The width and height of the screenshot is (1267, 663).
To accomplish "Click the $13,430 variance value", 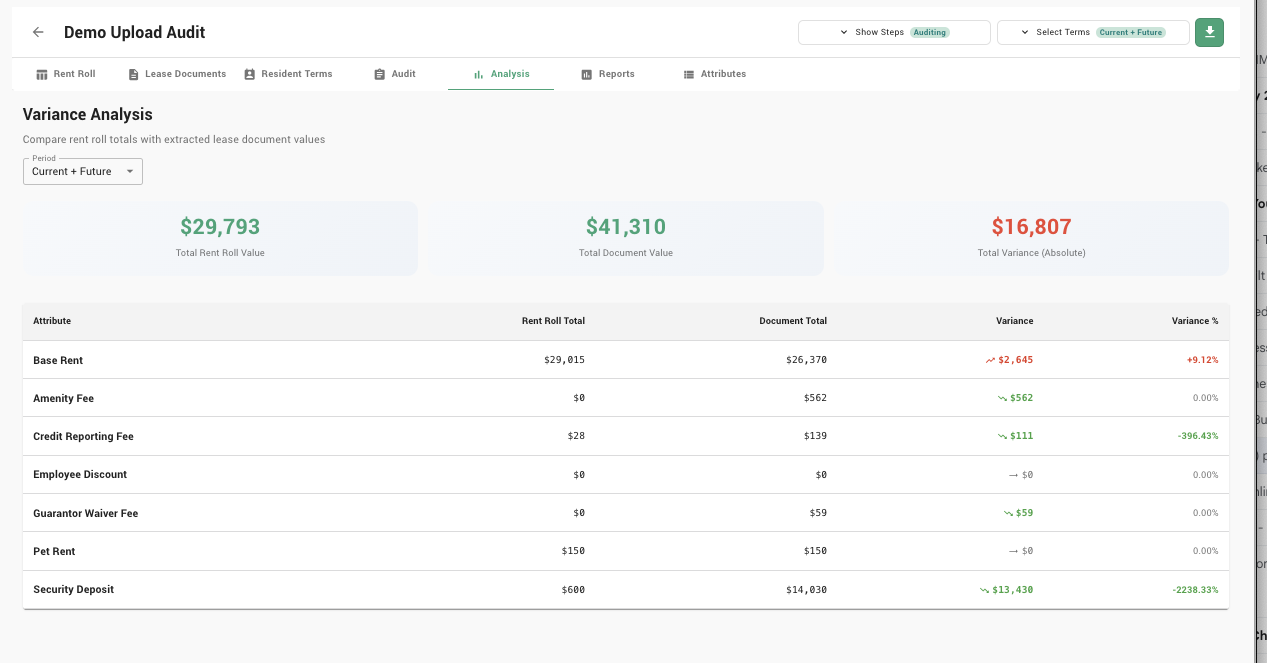I will tap(1013, 590).
